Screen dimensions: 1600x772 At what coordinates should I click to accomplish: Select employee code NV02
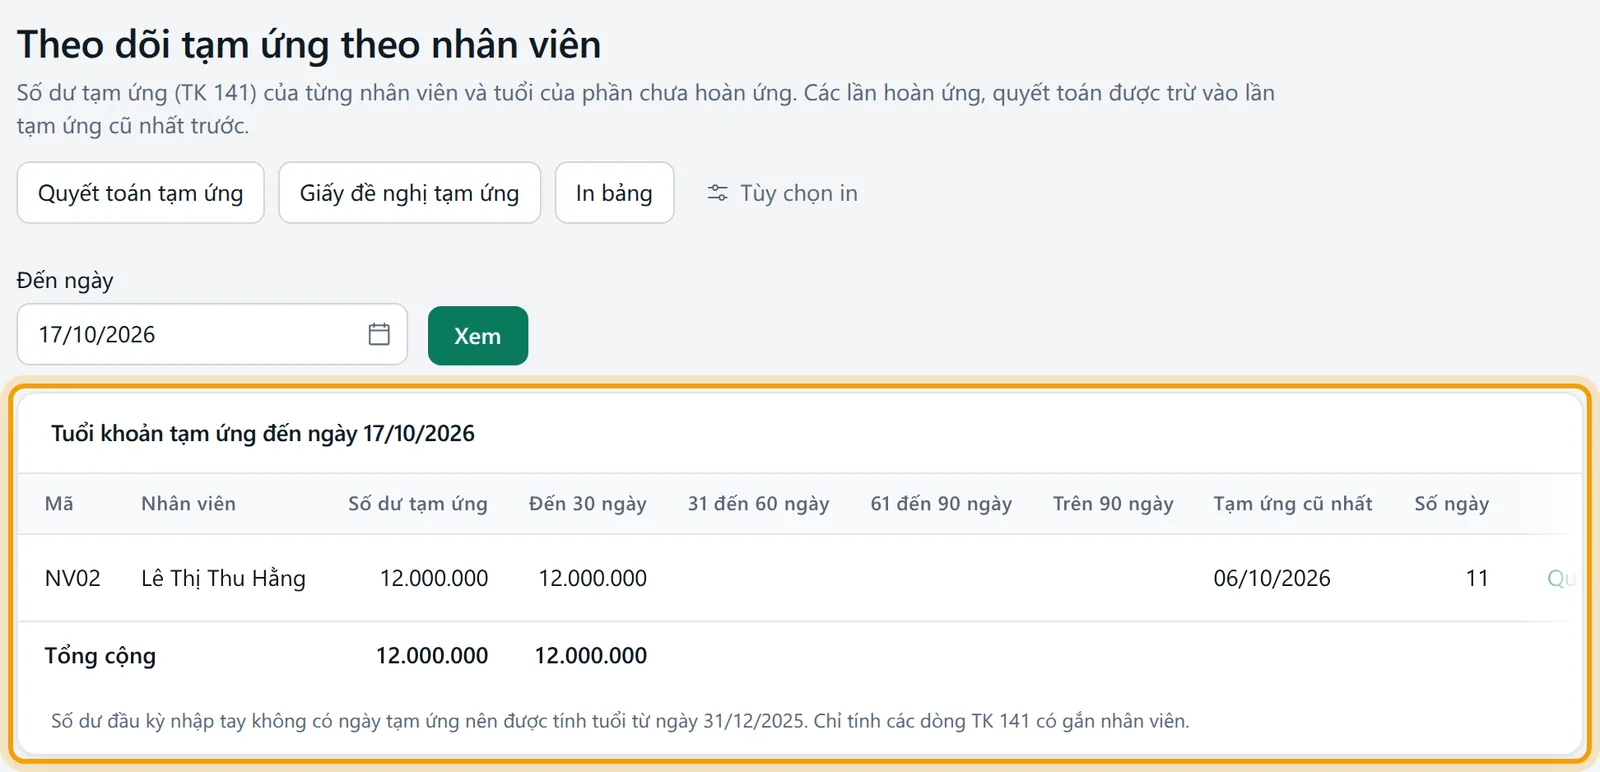[x=73, y=578]
